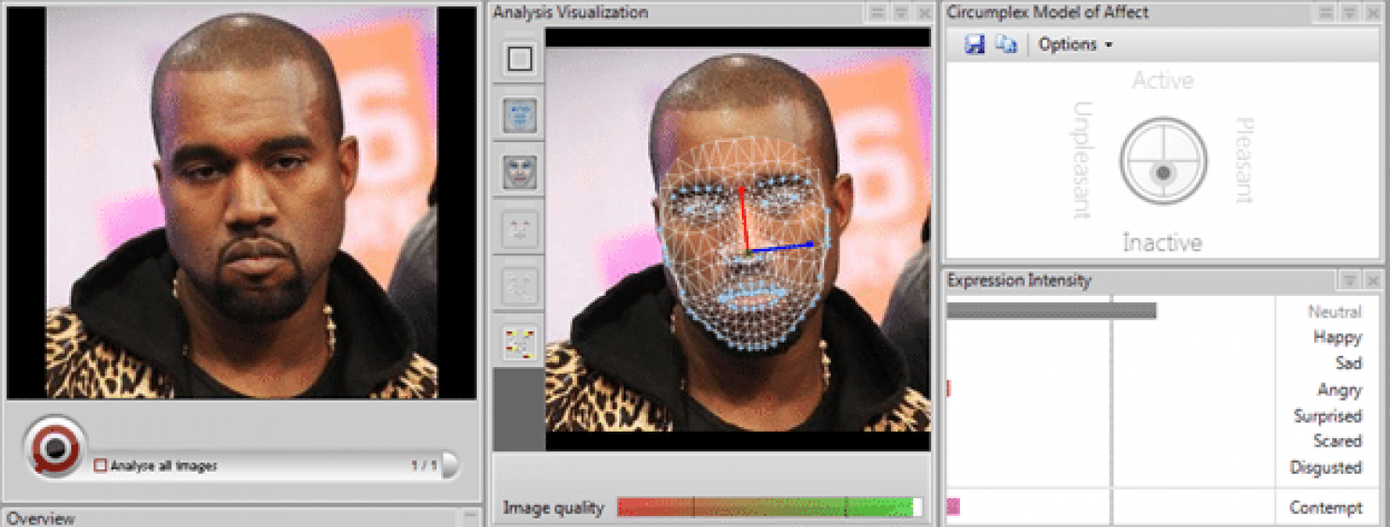This screenshot has height=527, width=1390.
Task: Copy the Circumplex chart to clipboard
Action: click(x=1006, y=44)
